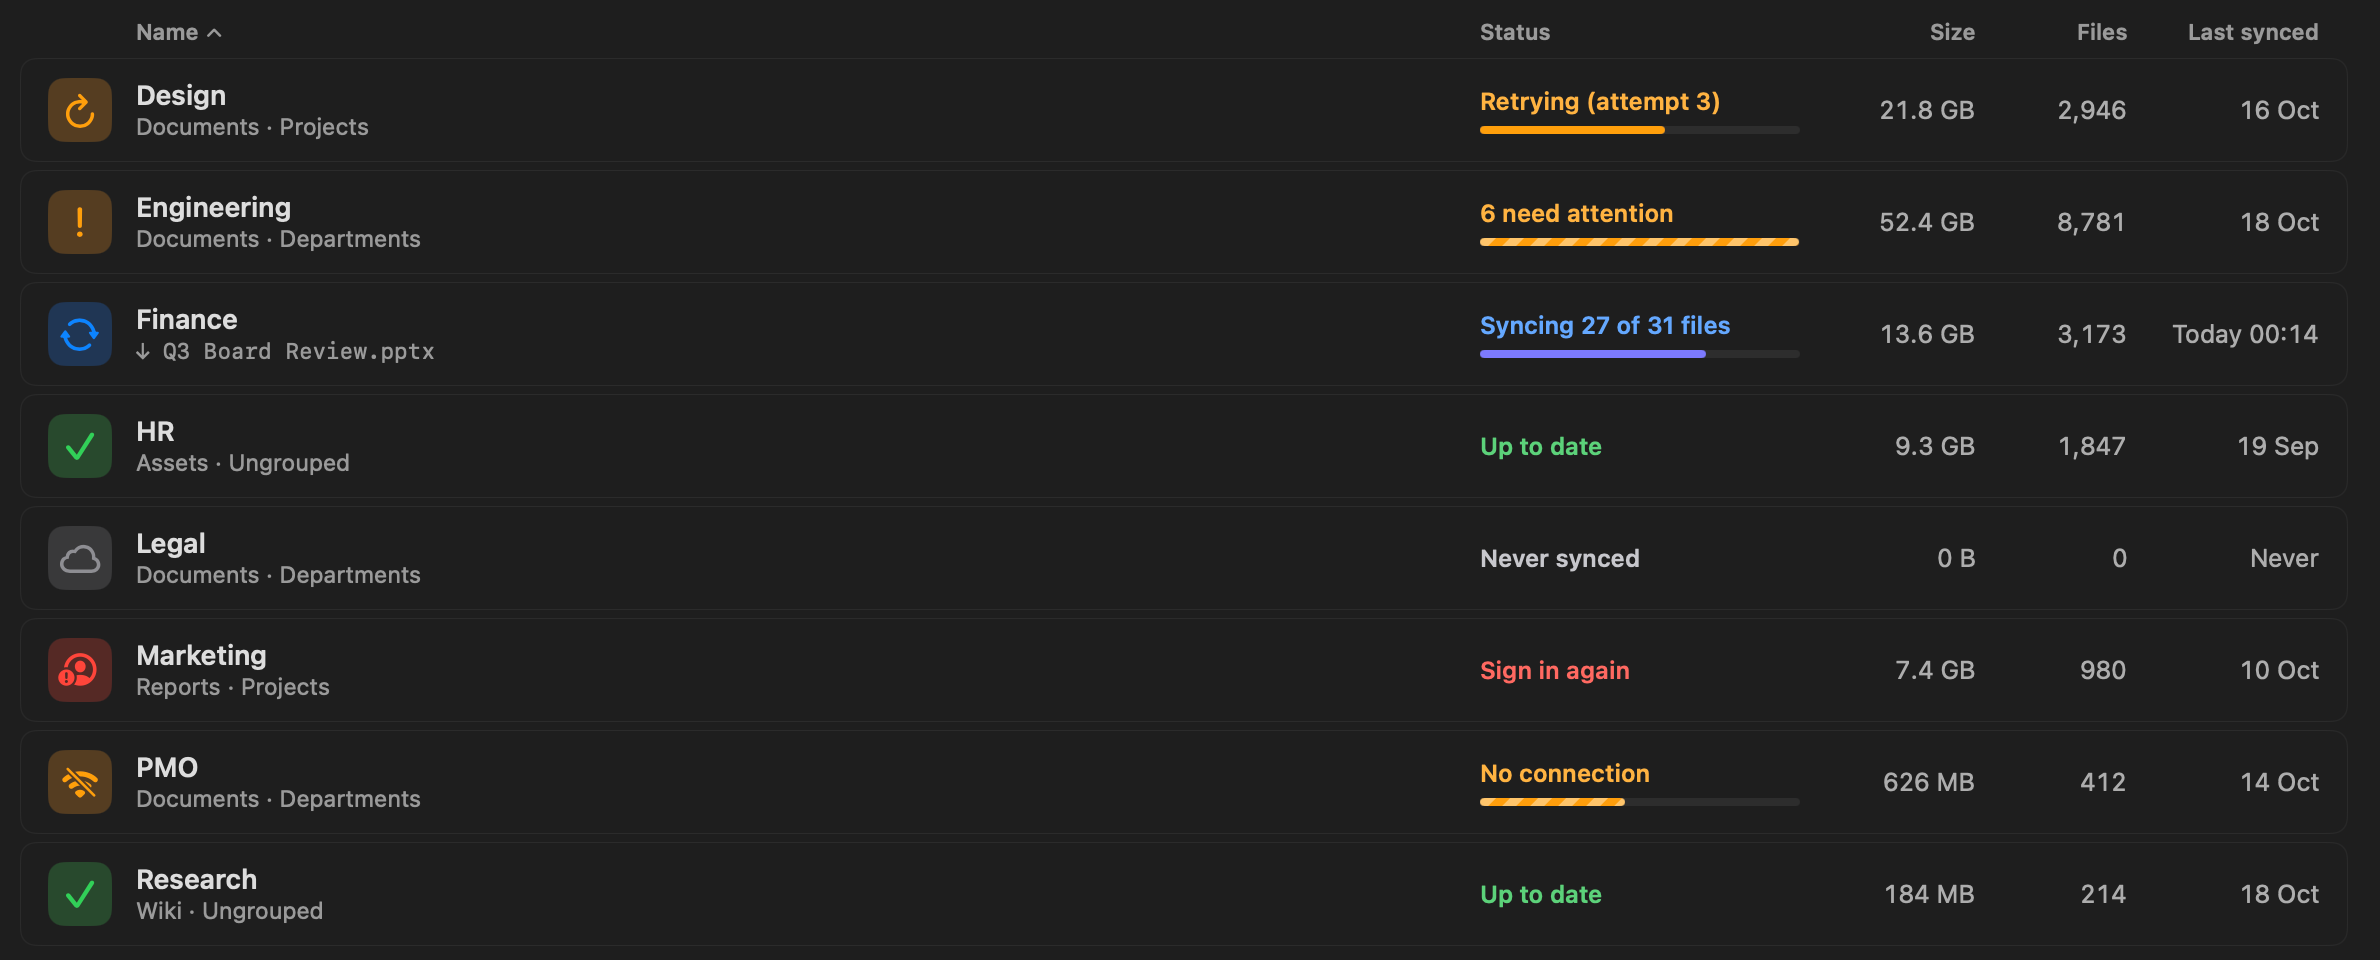The height and width of the screenshot is (960, 2380).
Task: Sort the list by Status column
Action: pyautogui.click(x=1515, y=32)
